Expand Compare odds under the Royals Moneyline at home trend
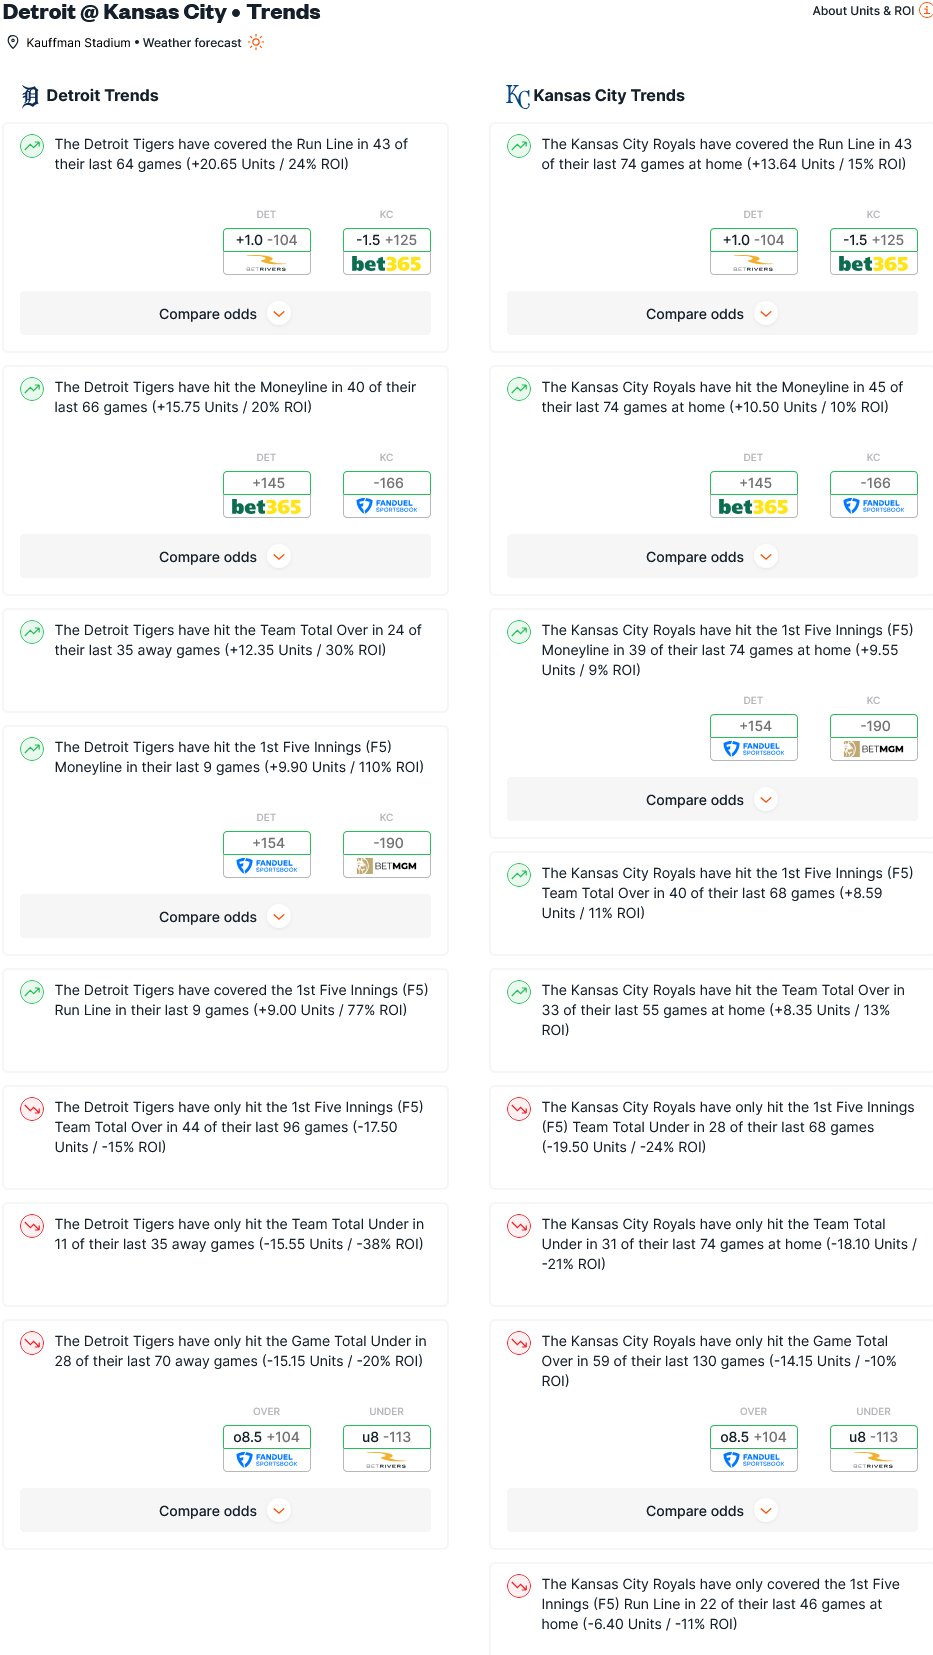The image size is (933, 1655). pos(712,557)
